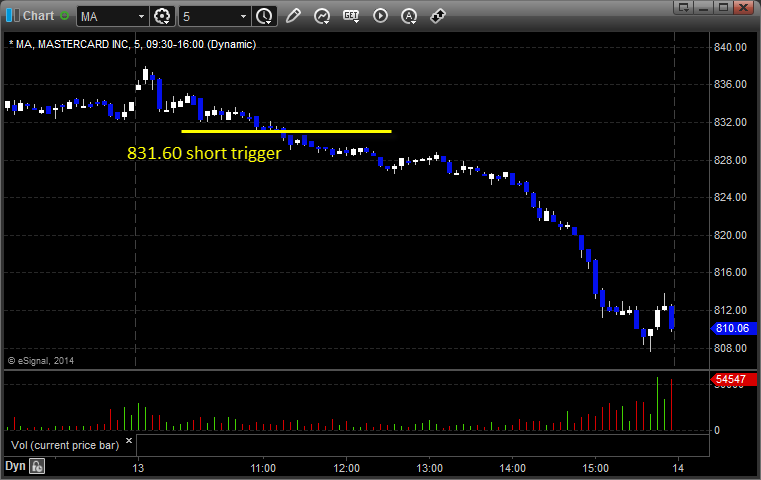The height and width of the screenshot is (480, 761).
Task: Click the 828.00 price axis label
Action: click(x=730, y=160)
